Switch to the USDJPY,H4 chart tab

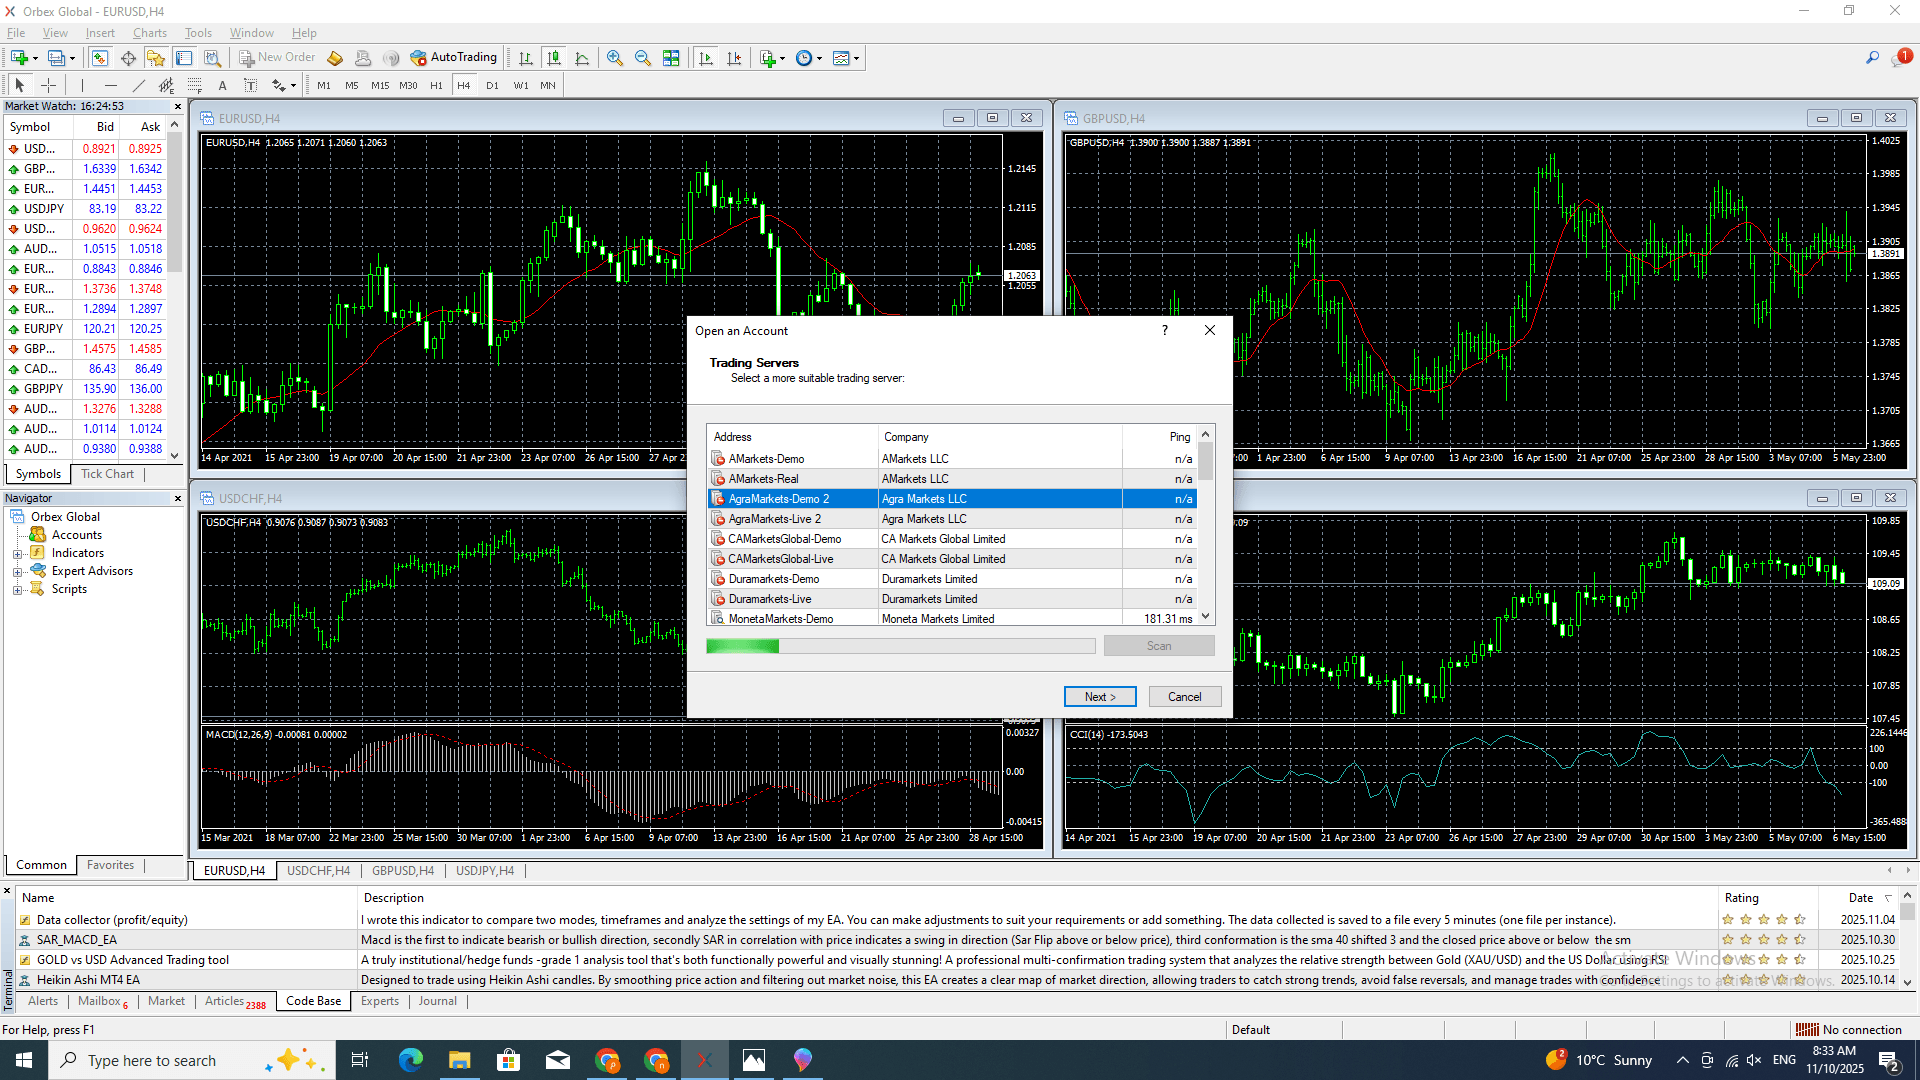pos(485,871)
